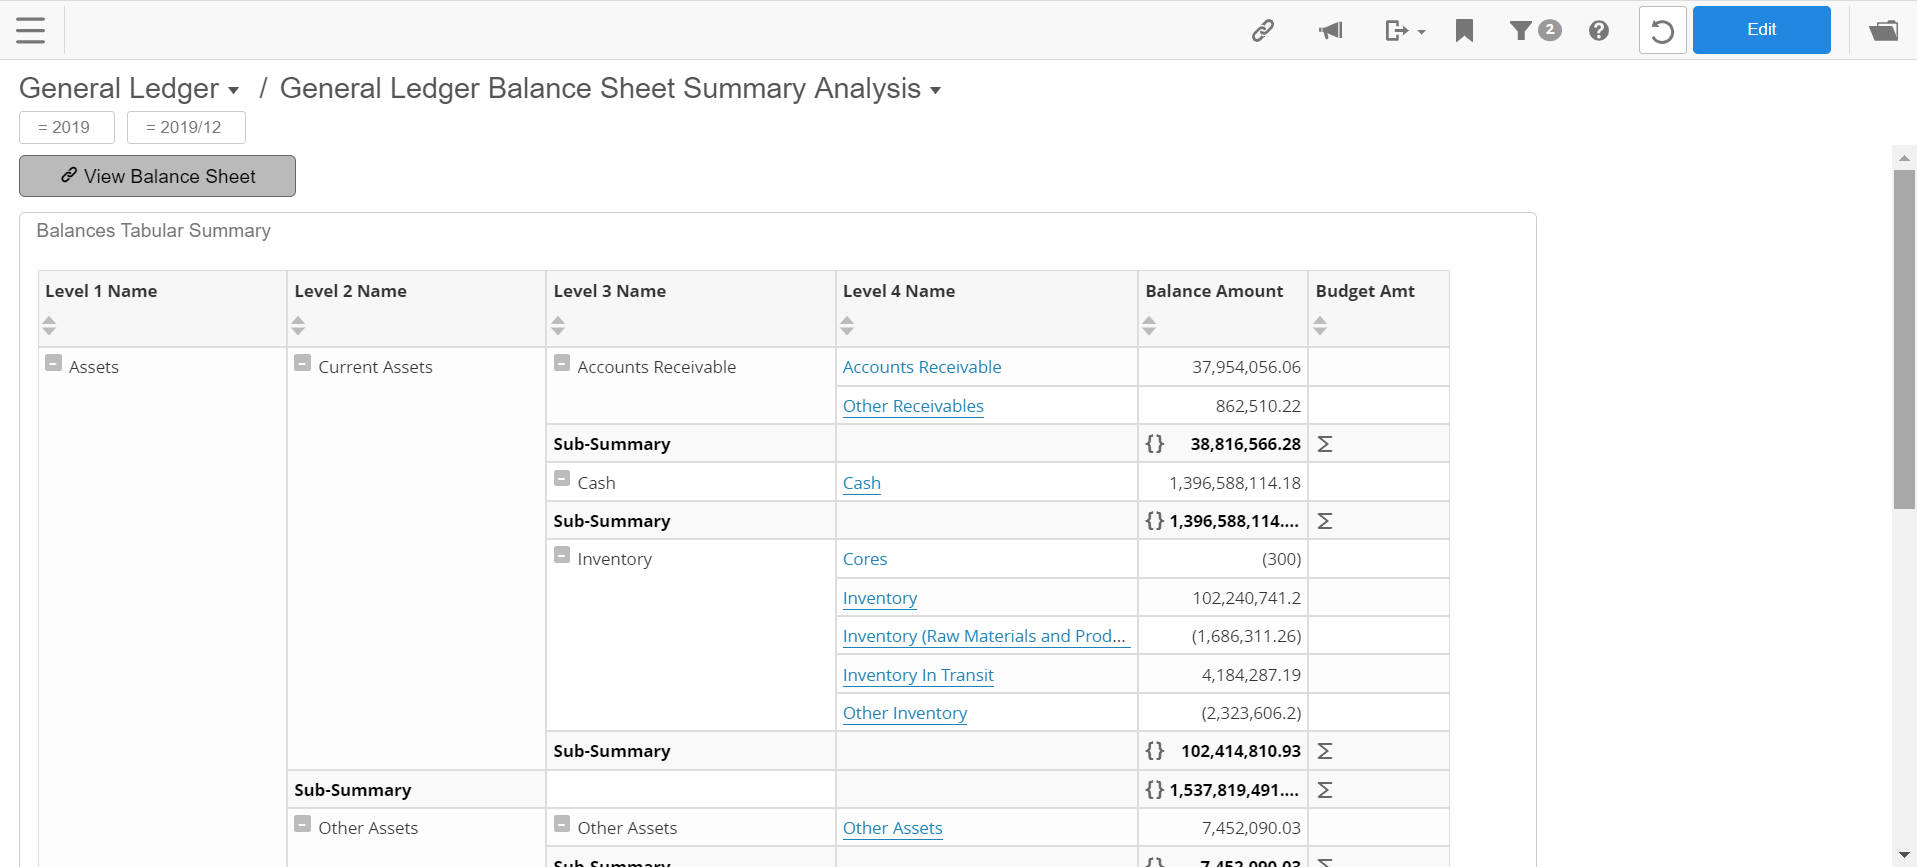
Task: Refresh the dashboard data
Action: click(1662, 31)
